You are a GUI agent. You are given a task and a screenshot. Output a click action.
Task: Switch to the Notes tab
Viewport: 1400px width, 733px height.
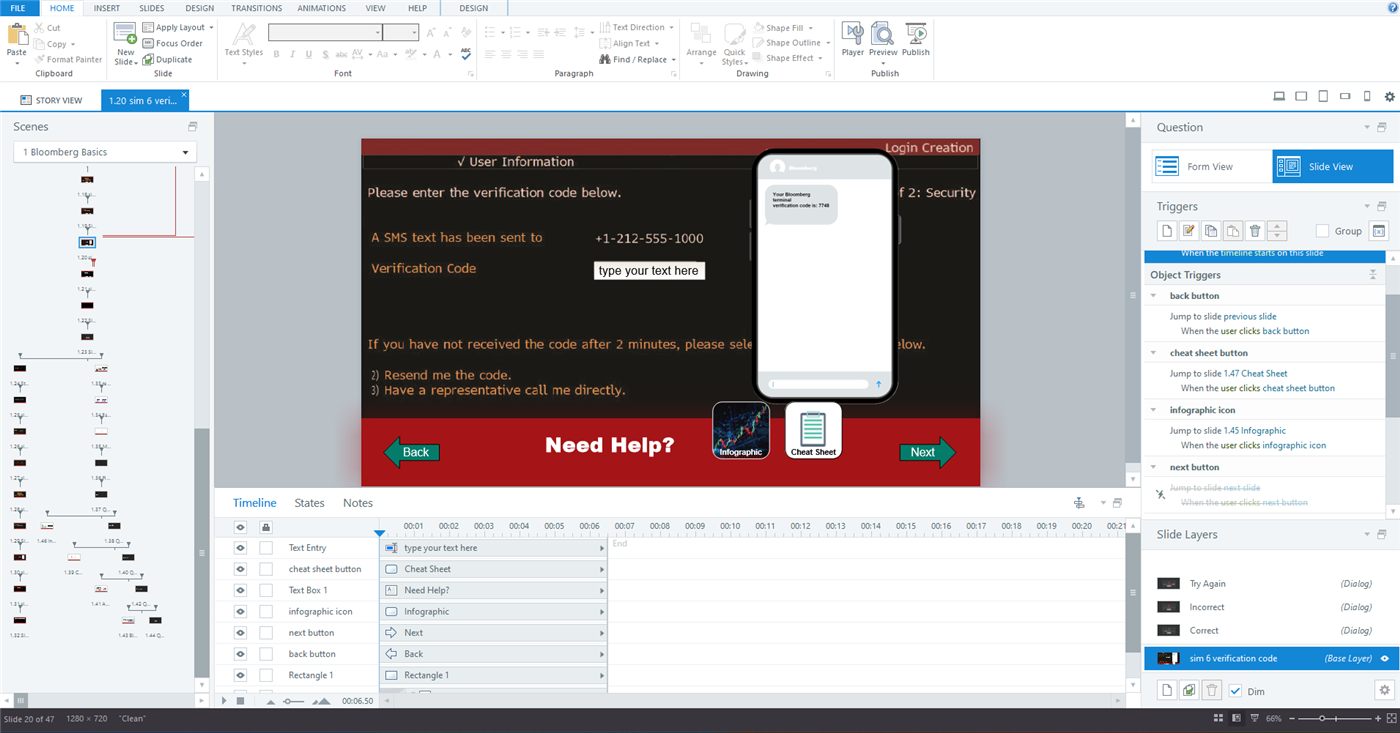(358, 503)
